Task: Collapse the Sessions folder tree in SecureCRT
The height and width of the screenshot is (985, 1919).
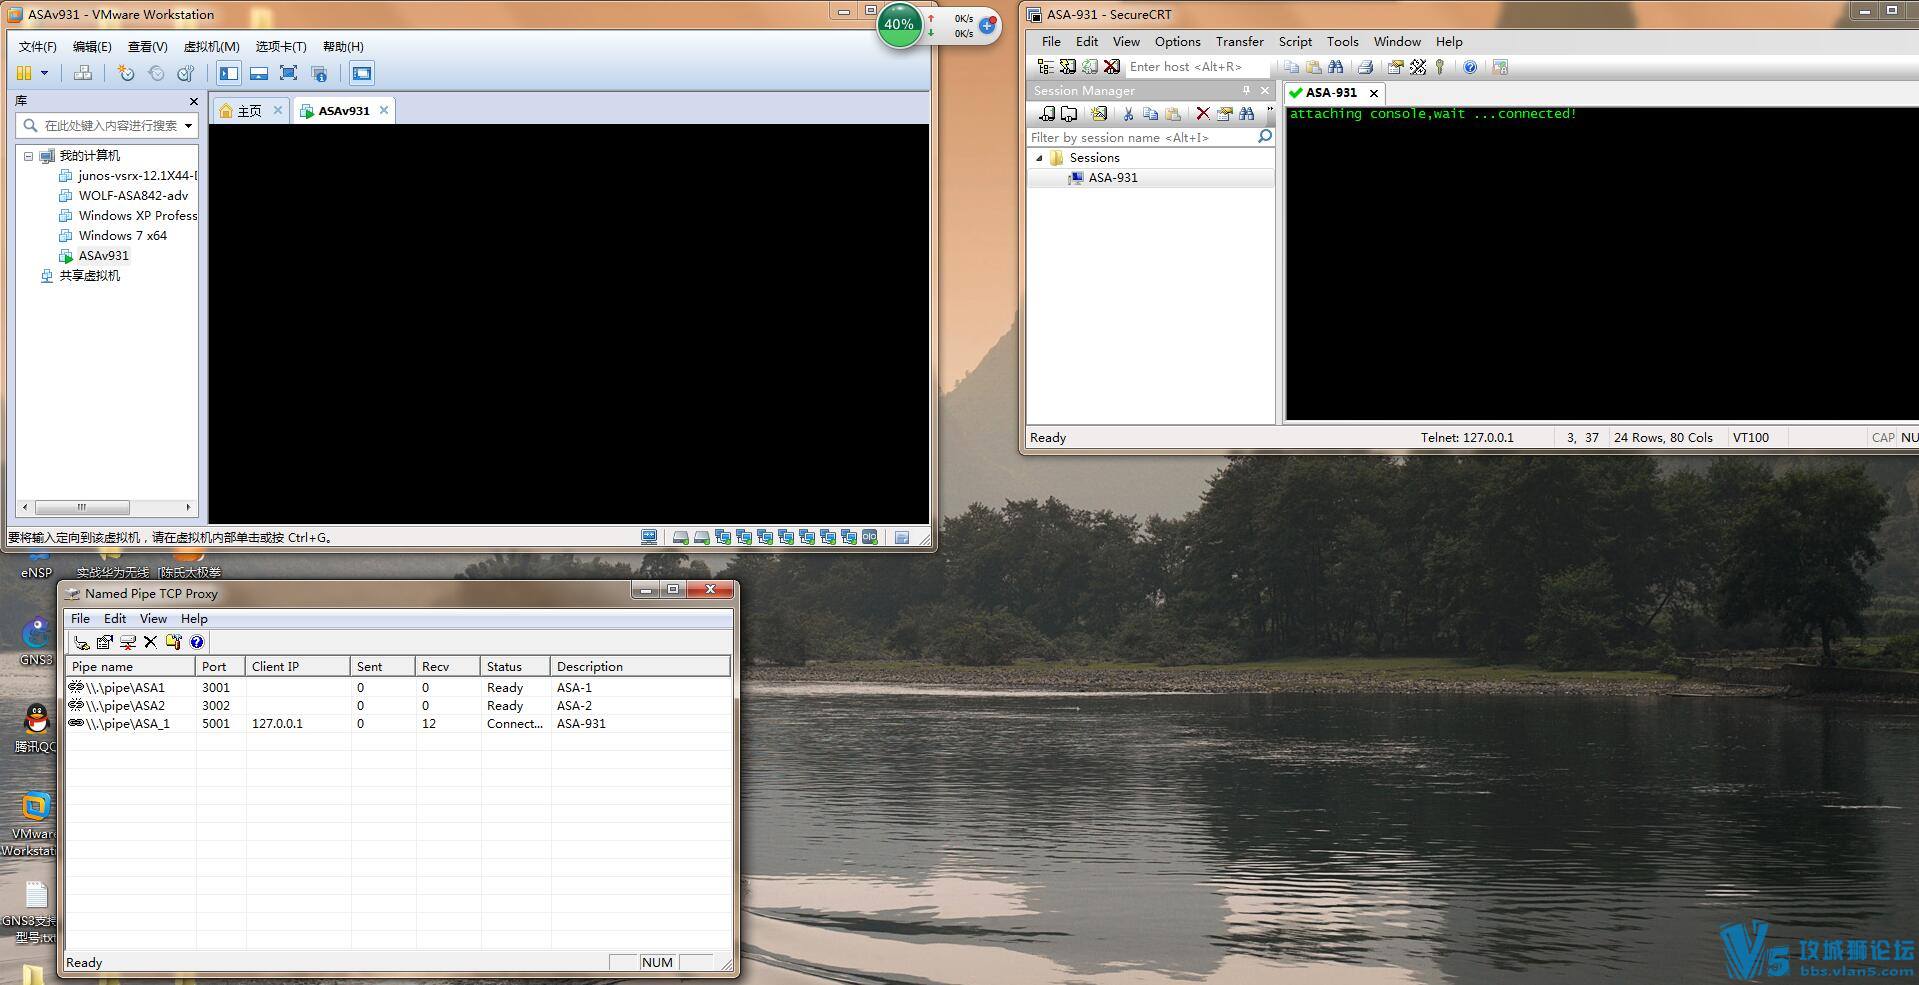Action: 1039,158
